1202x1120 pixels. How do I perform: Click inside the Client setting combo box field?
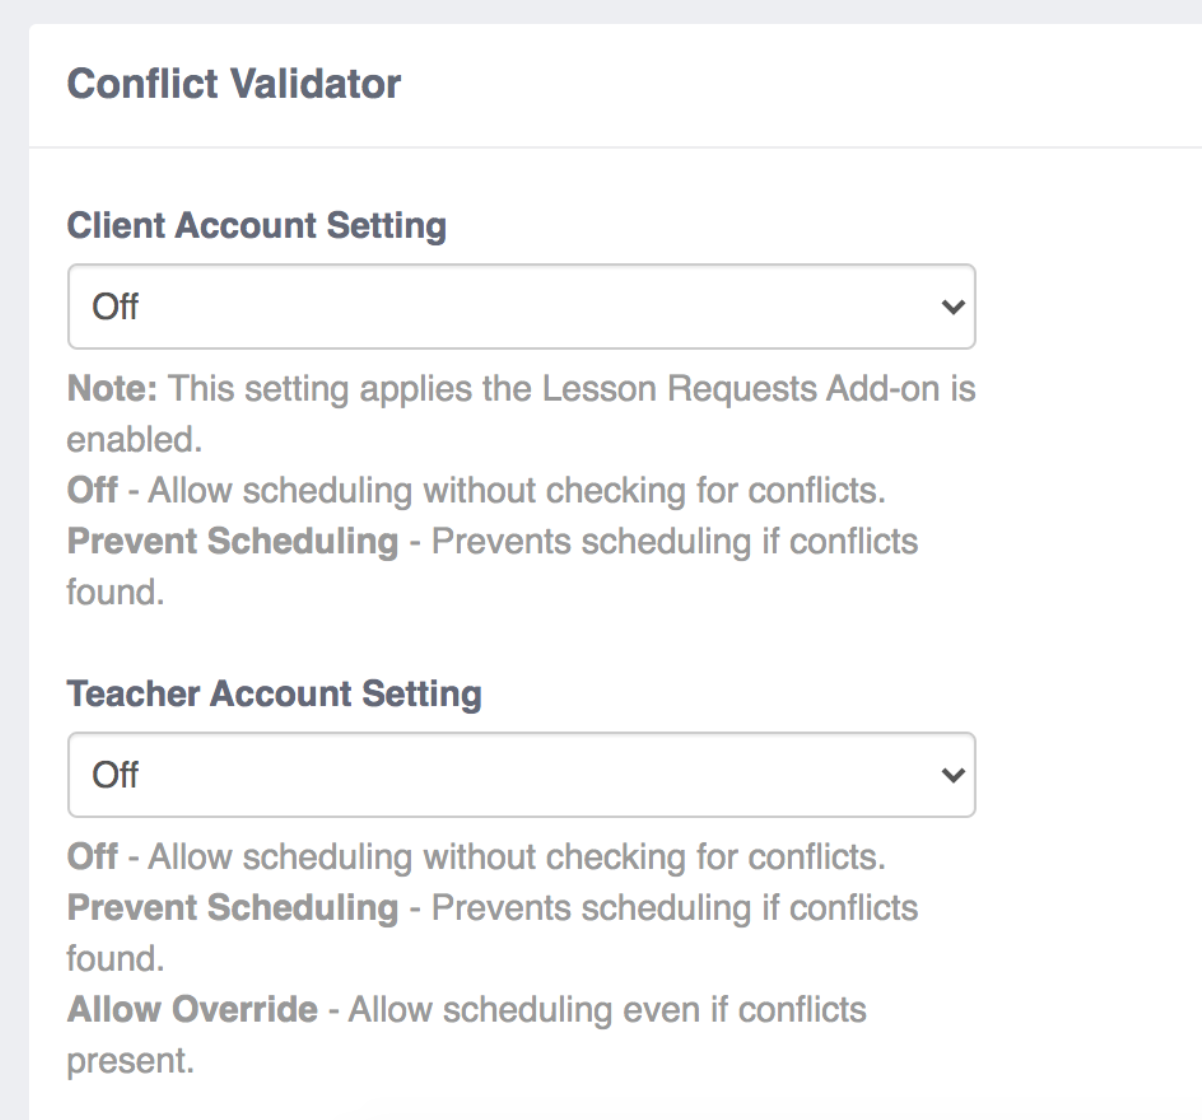(400, 306)
